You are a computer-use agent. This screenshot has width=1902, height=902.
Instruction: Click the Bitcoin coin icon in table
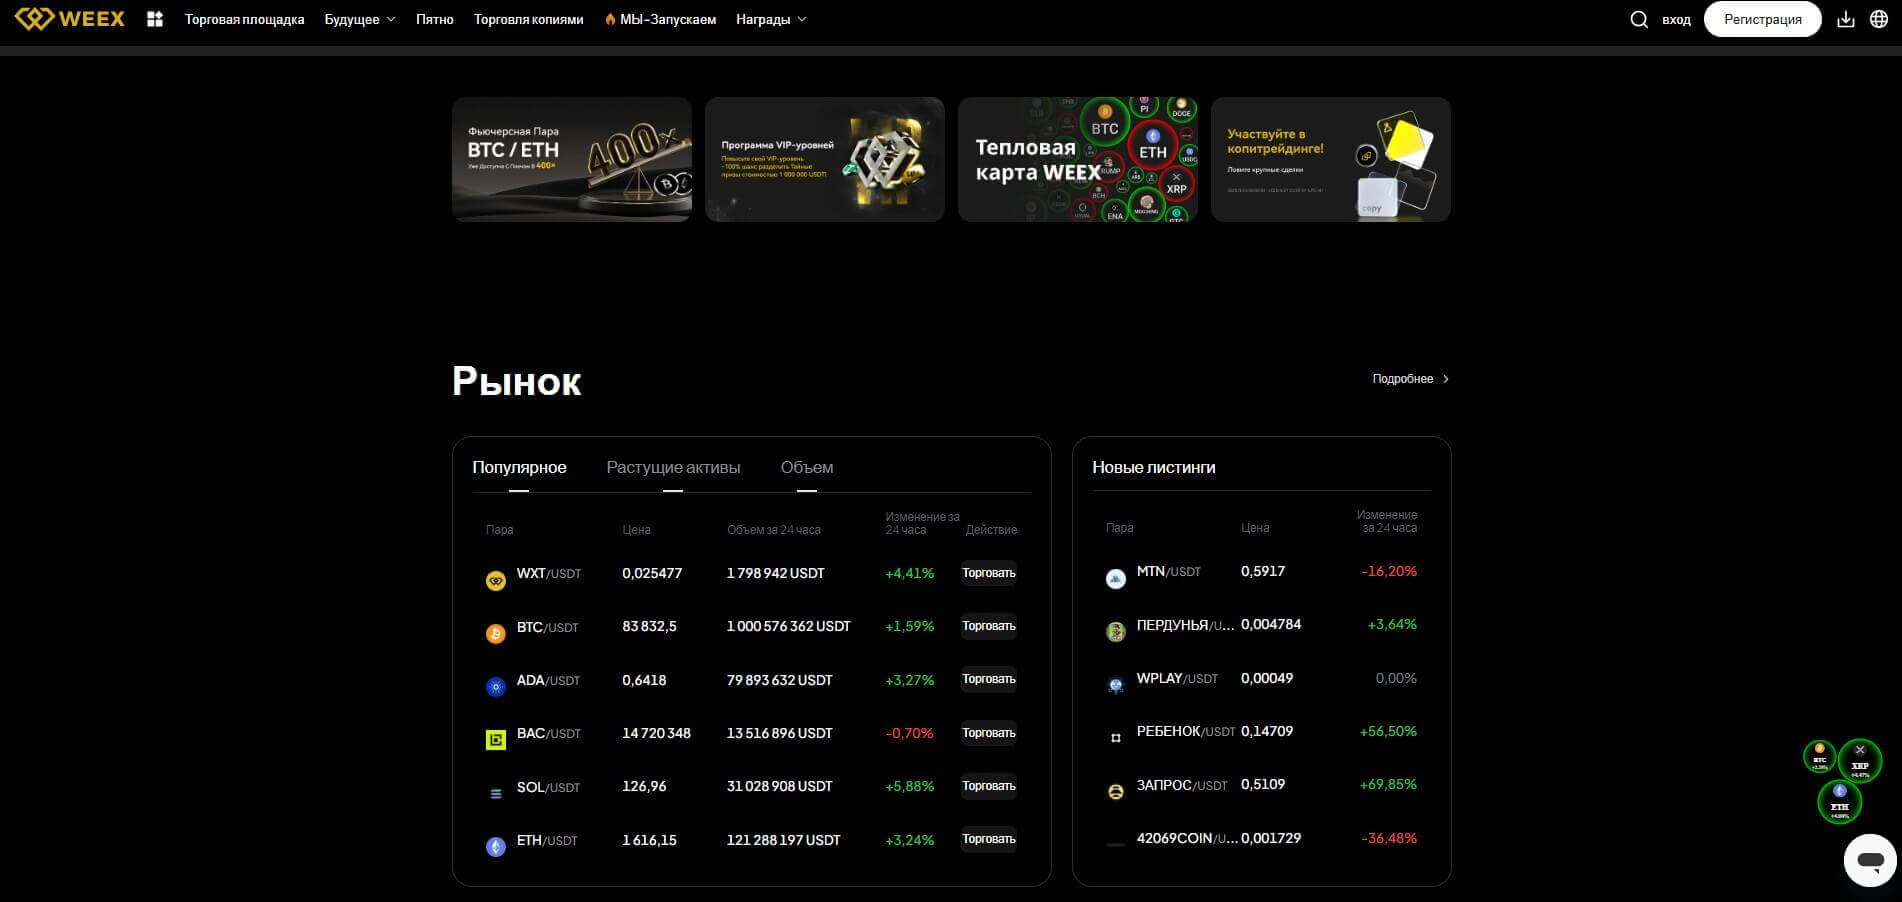tap(495, 634)
